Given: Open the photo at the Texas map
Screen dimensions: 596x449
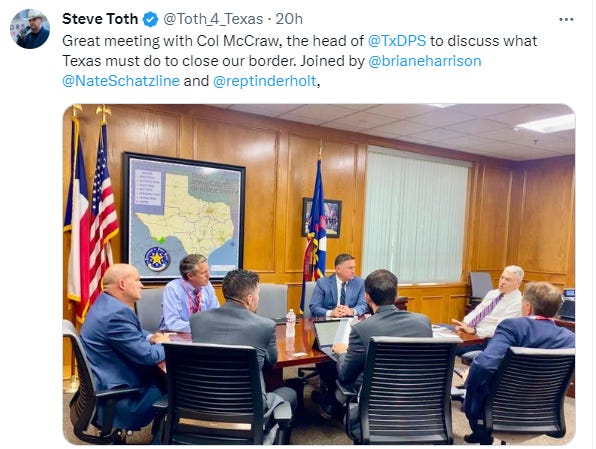Looking at the screenshot, I should click(x=184, y=216).
